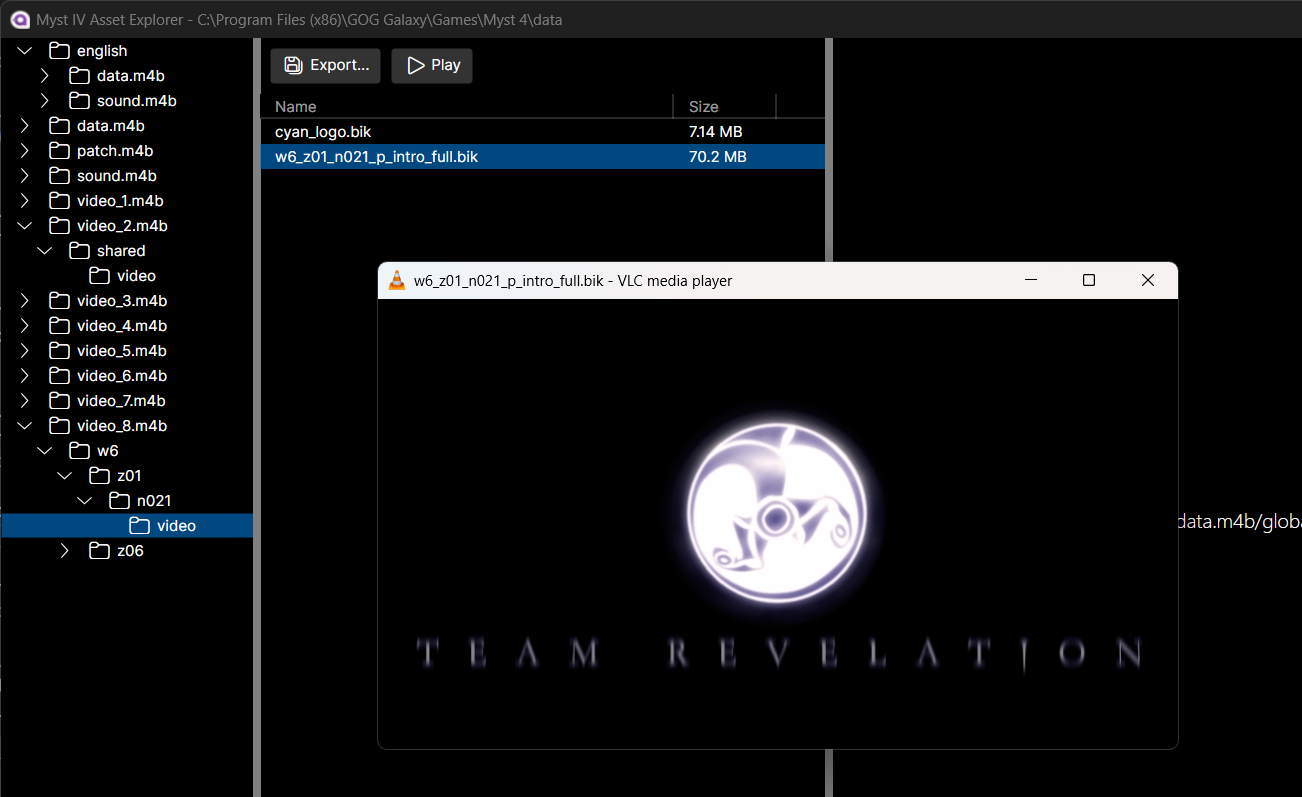Collapse the n021 folder node
The height and width of the screenshot is (797, 1302).
[85, 501]
